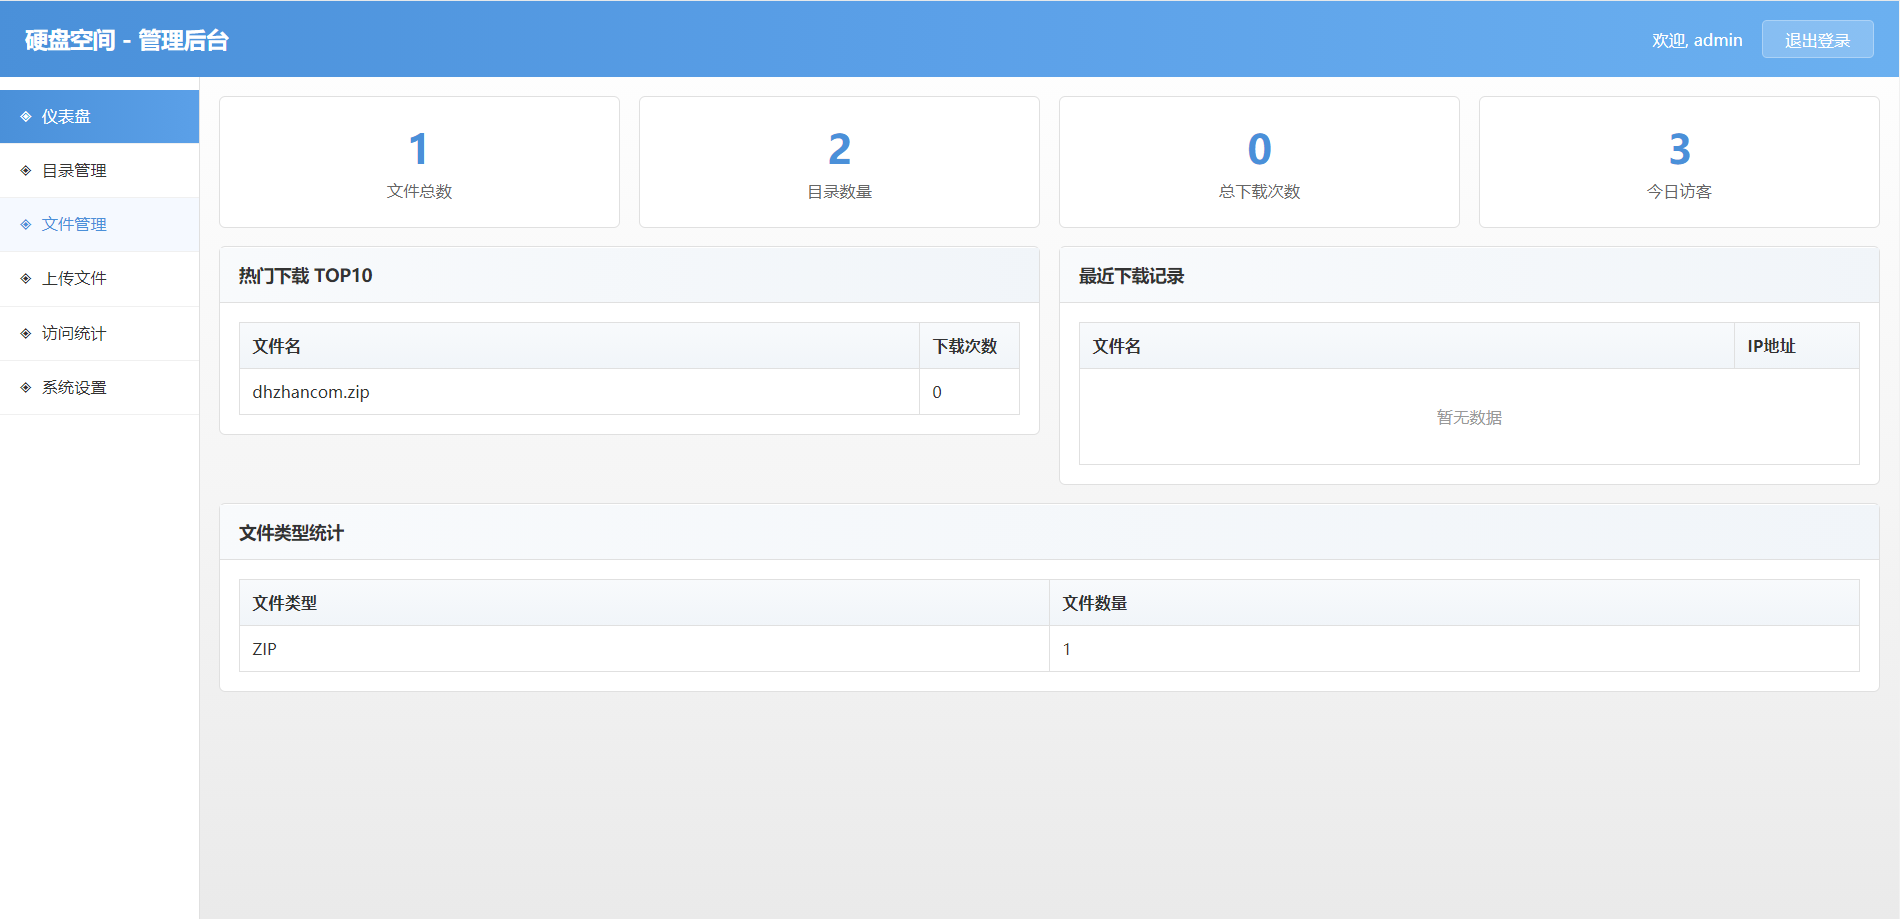Open the 目录管理 menu item
Image resolution: width=1900 pixels, height=919 pixels.
coord(74,171)
